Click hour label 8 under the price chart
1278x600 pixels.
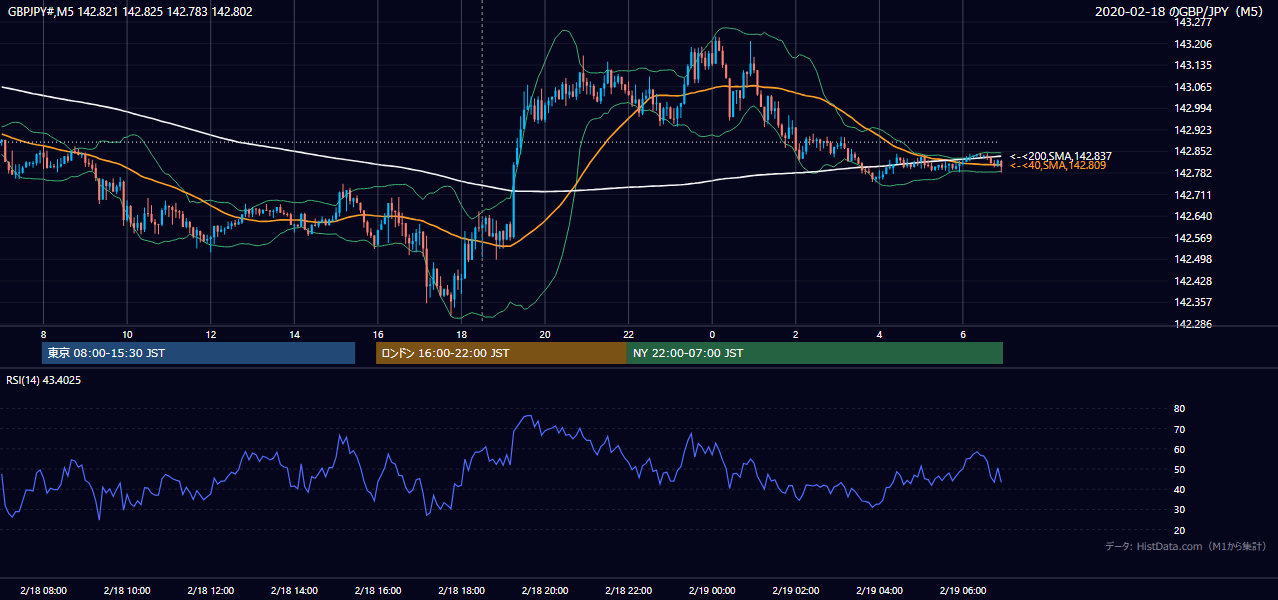(43, 334)
